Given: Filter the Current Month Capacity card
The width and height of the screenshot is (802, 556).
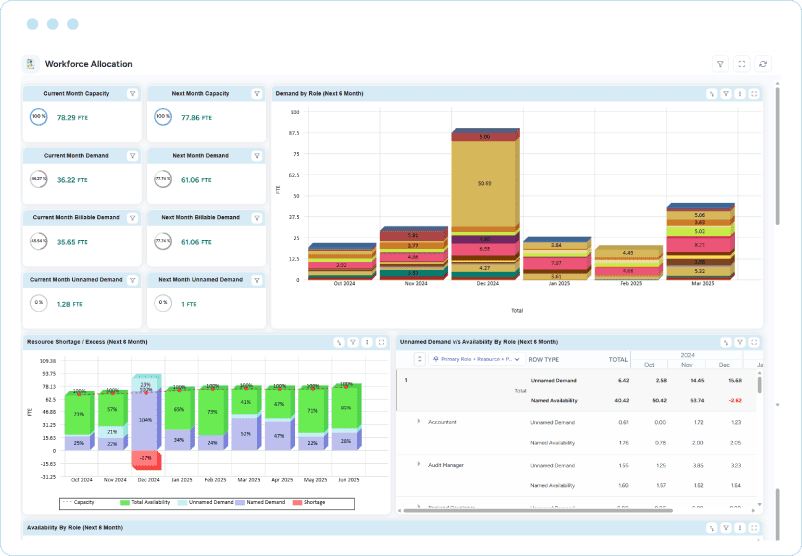Looking at the screenshot, I should [x=132, y=94].
